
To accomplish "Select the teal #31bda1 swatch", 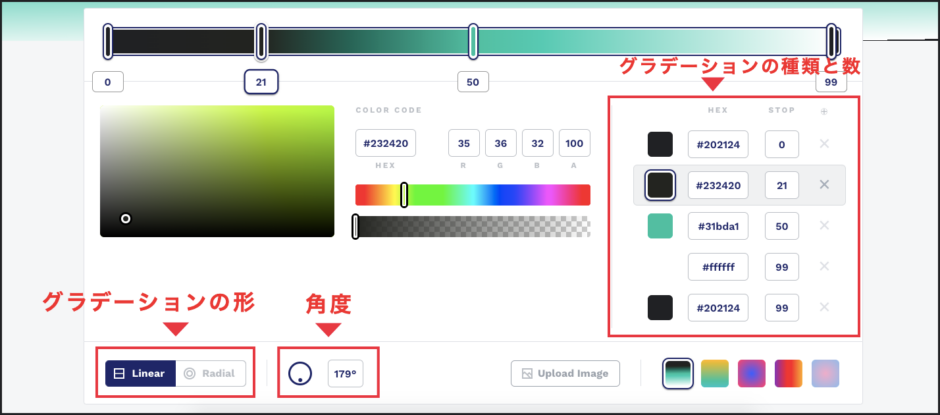I will click(660, 226).
